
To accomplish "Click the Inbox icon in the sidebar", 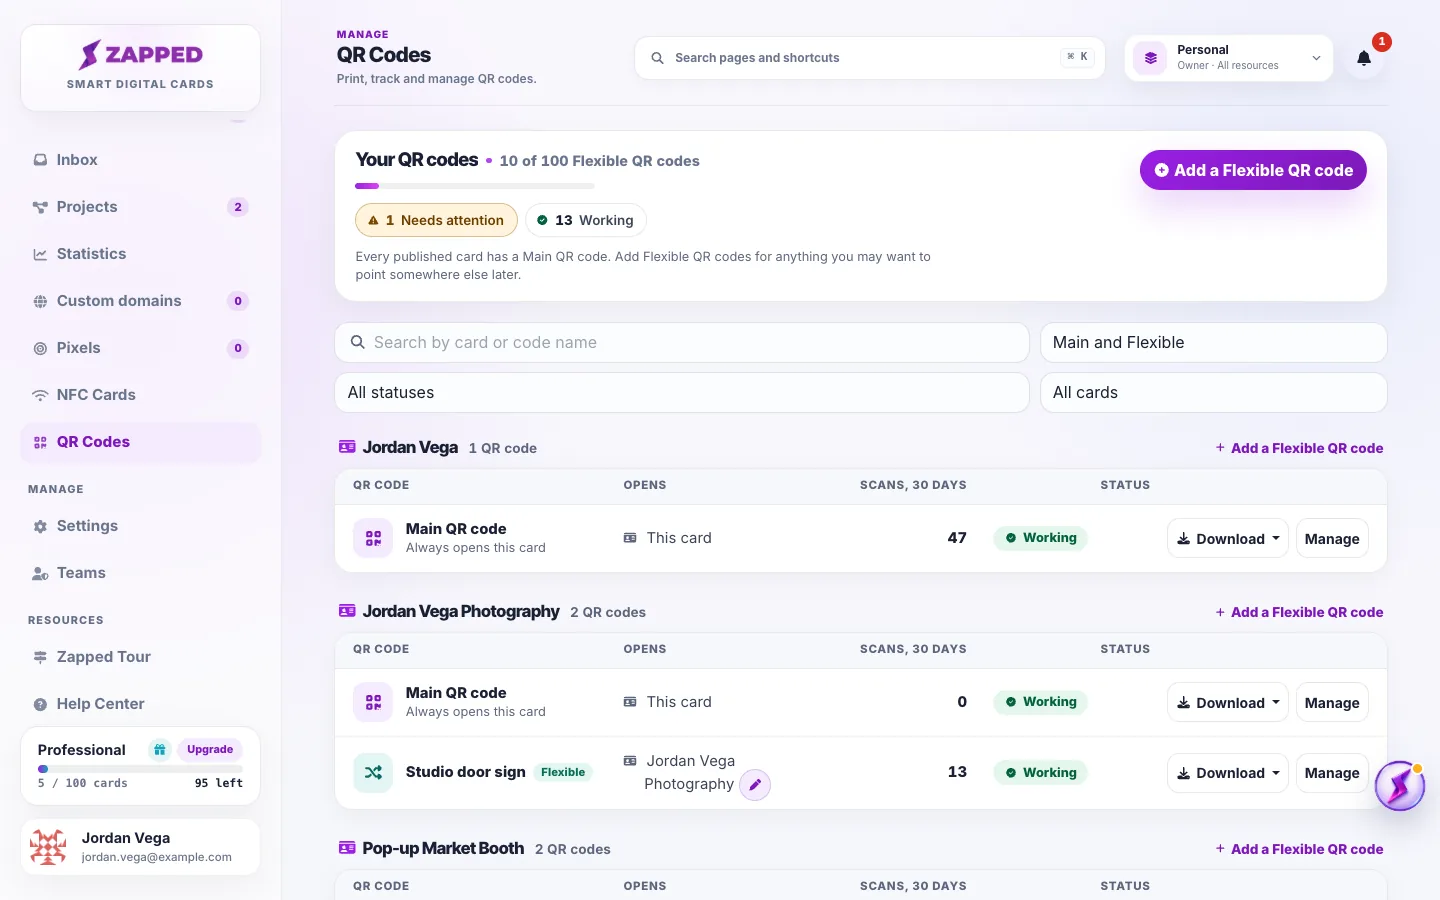I will [x=40, y=160].
